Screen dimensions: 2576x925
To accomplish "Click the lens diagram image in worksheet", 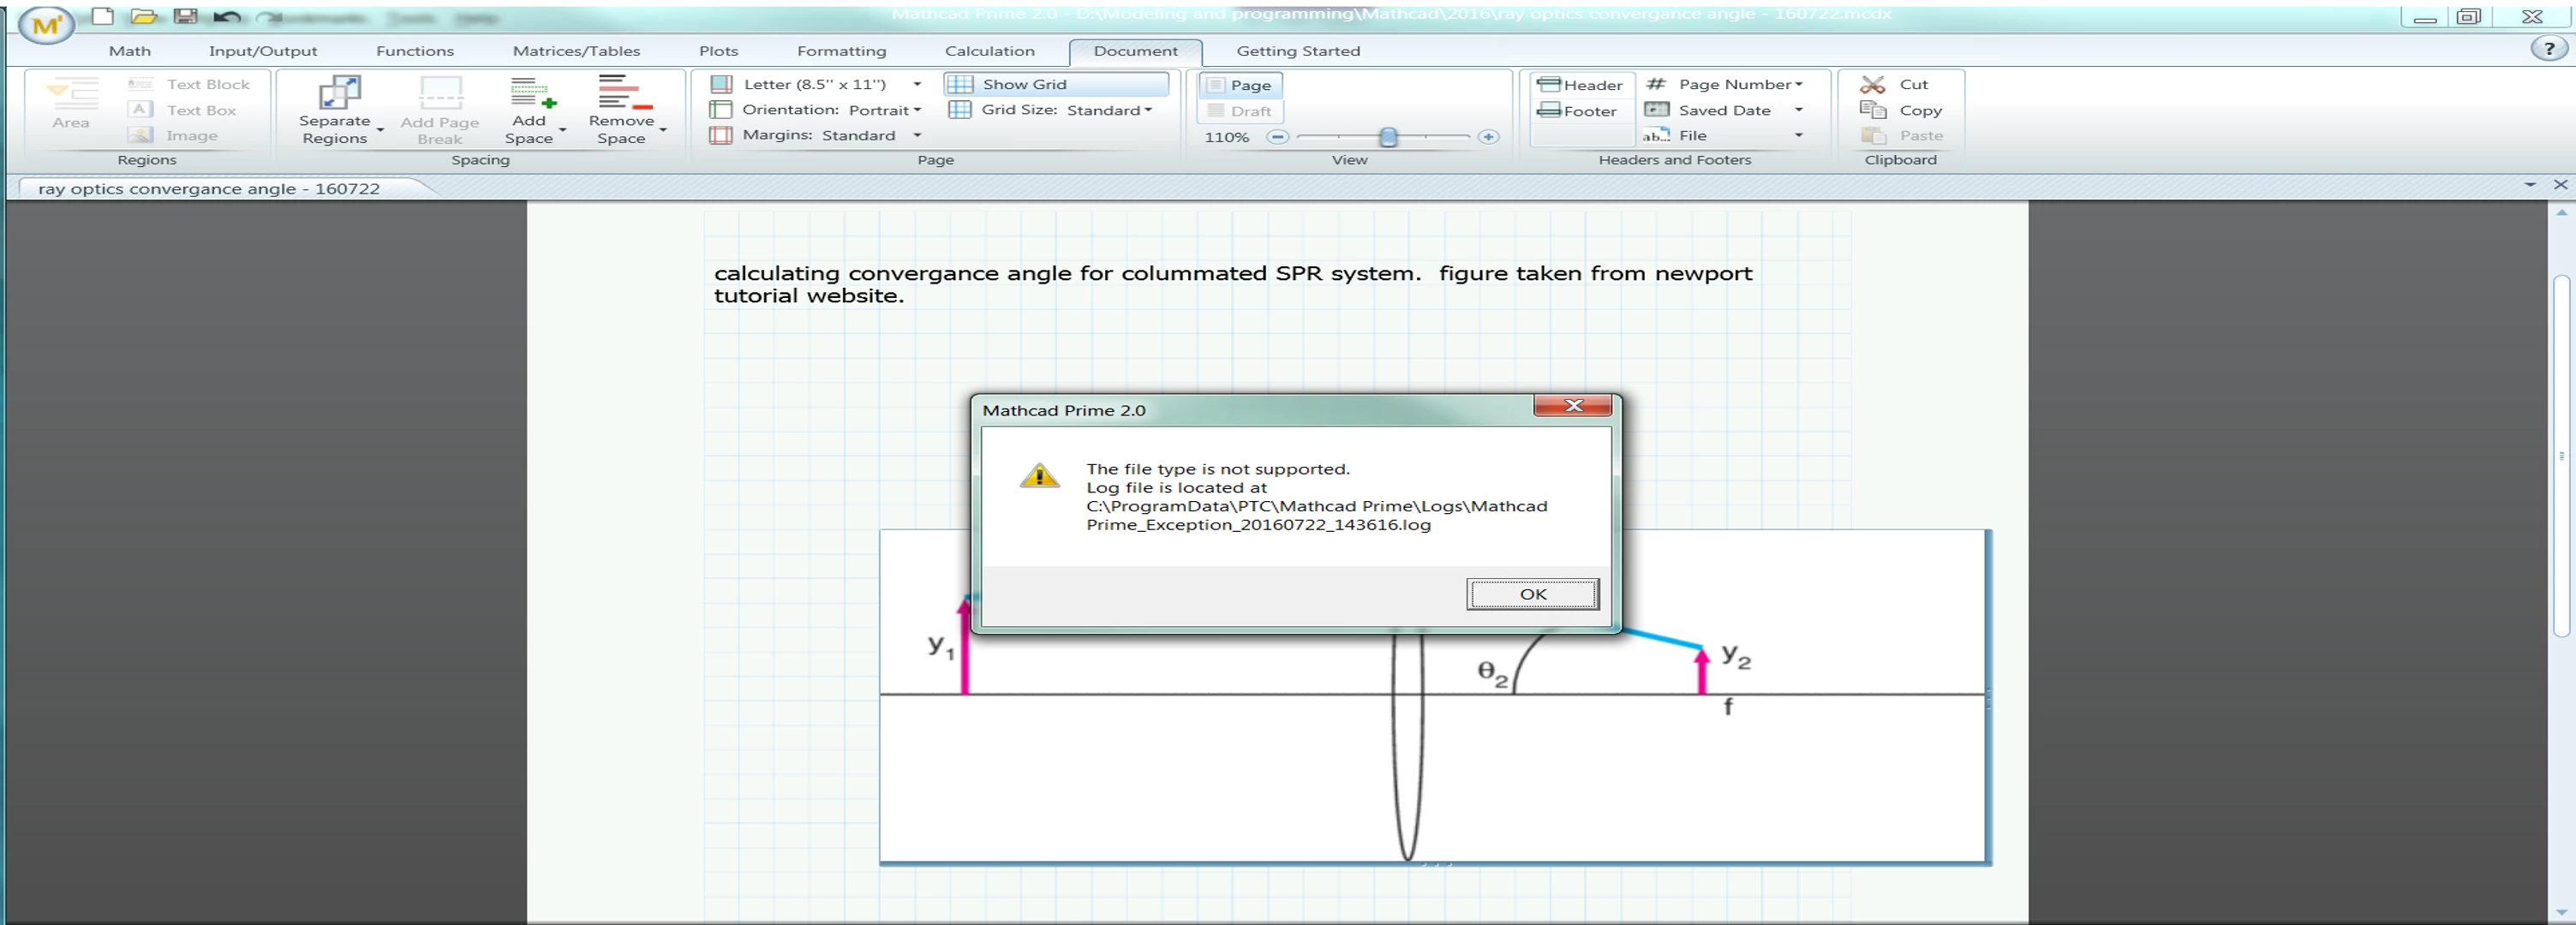I will [x=1434, y=696].
